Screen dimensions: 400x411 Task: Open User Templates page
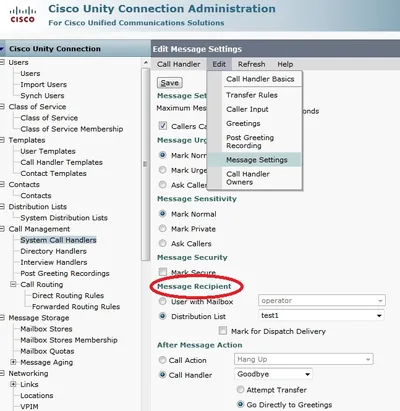[48, 151]
